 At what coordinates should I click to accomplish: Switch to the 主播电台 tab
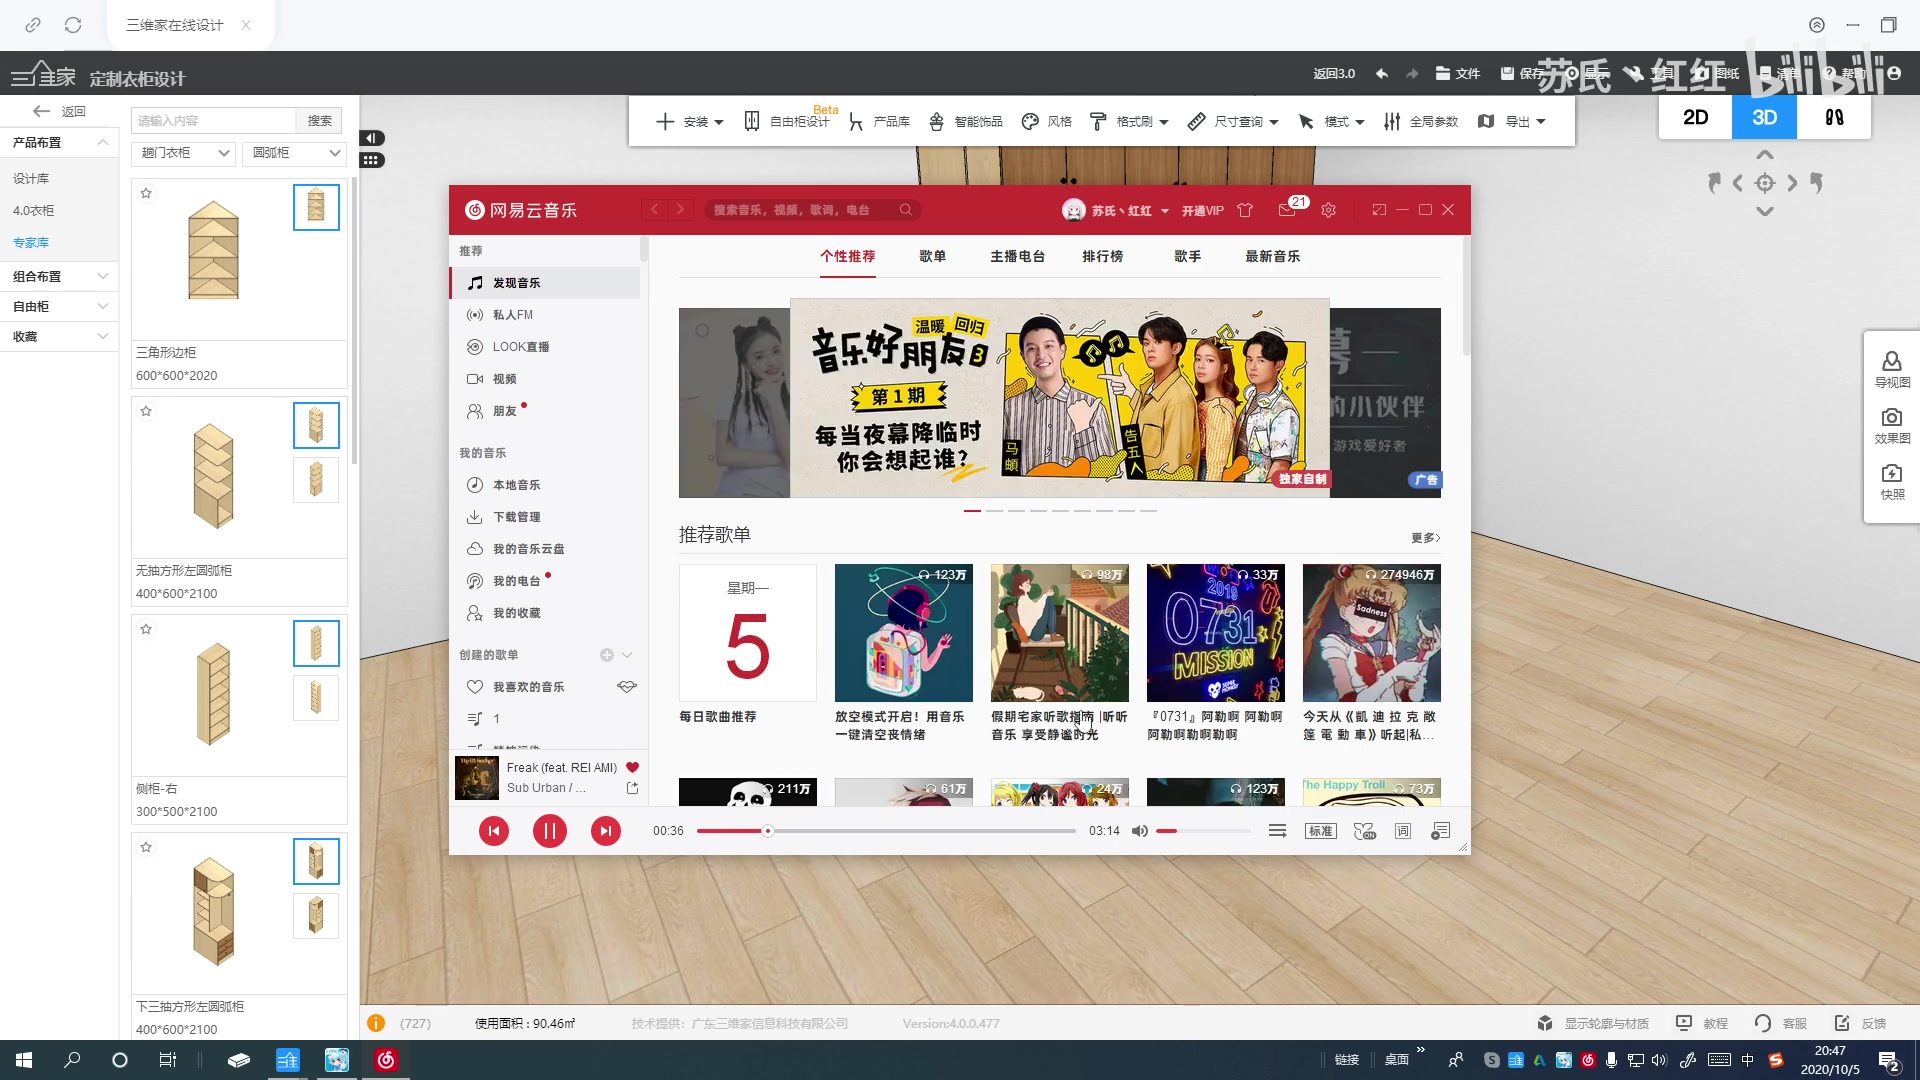[1017, 257]
